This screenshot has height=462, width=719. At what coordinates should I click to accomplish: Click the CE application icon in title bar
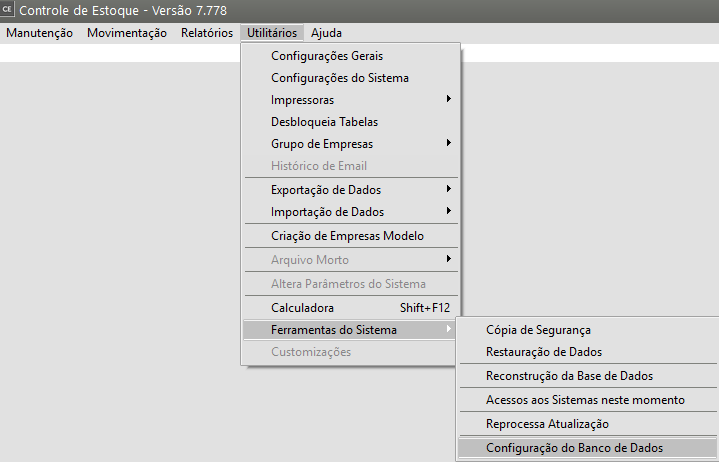pyautogui.click(x=9, y=10)
